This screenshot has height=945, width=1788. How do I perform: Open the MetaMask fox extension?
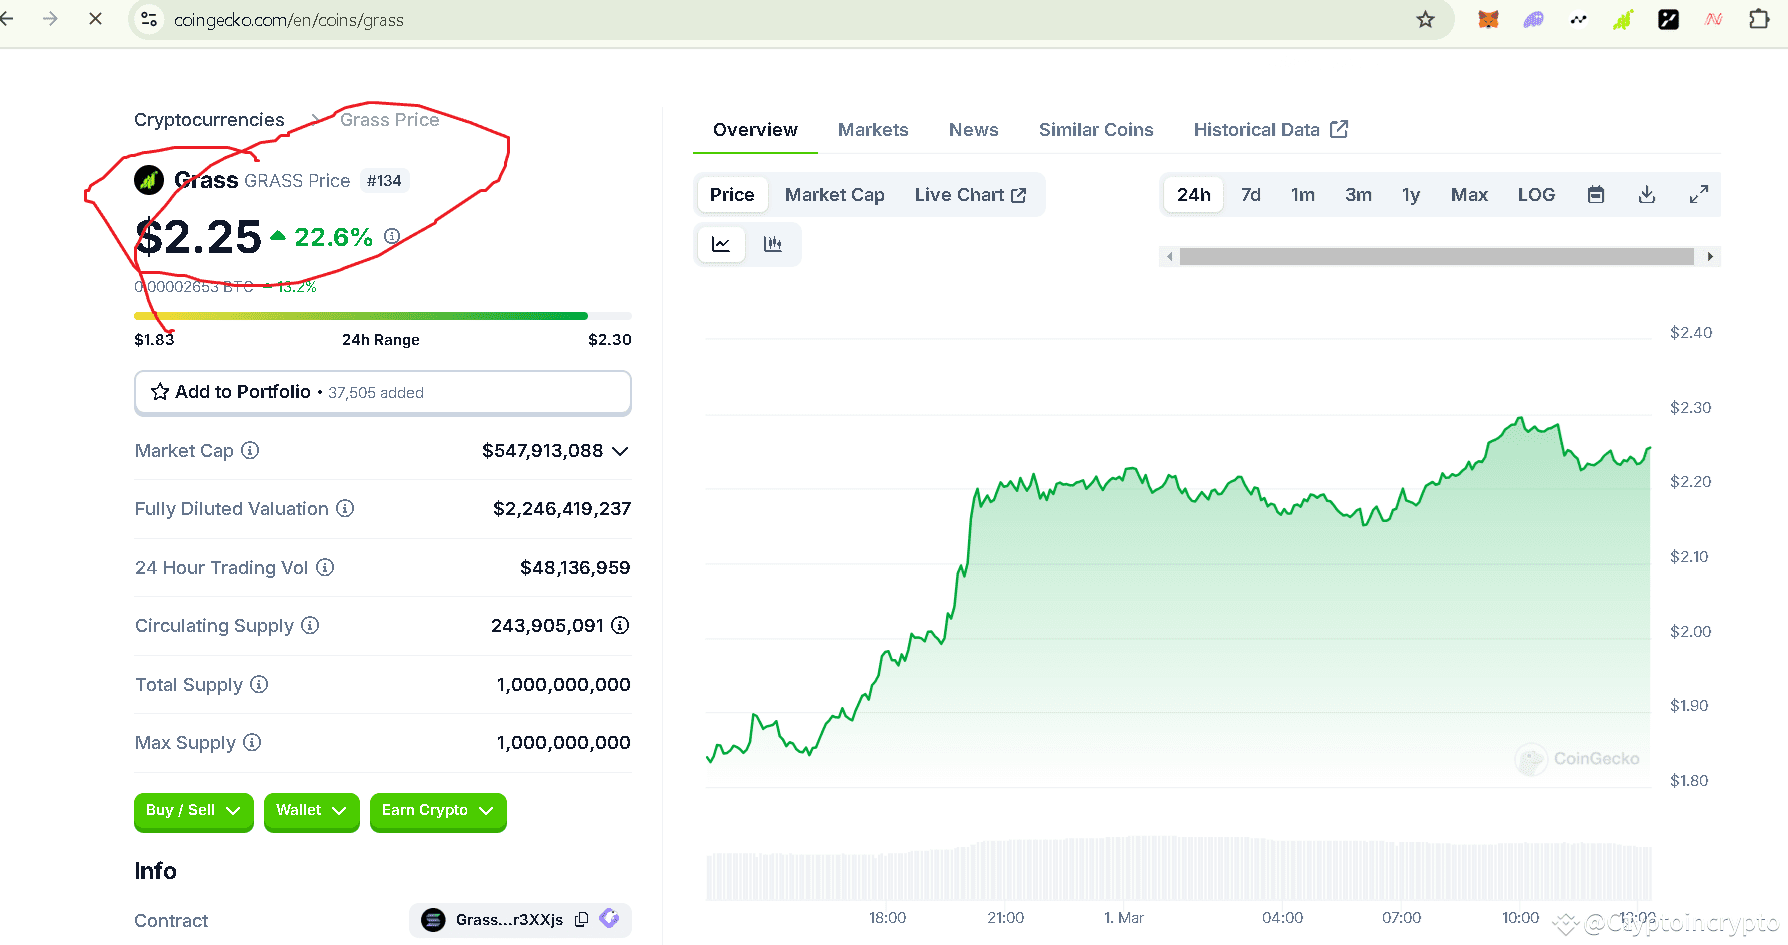click(x=1488, y=19)
